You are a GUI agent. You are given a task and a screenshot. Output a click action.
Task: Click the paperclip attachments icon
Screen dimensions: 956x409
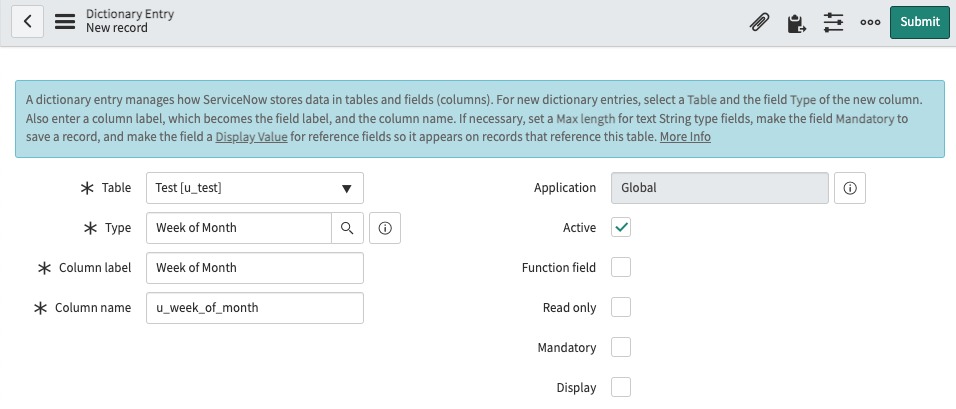(x=760, y=22)
